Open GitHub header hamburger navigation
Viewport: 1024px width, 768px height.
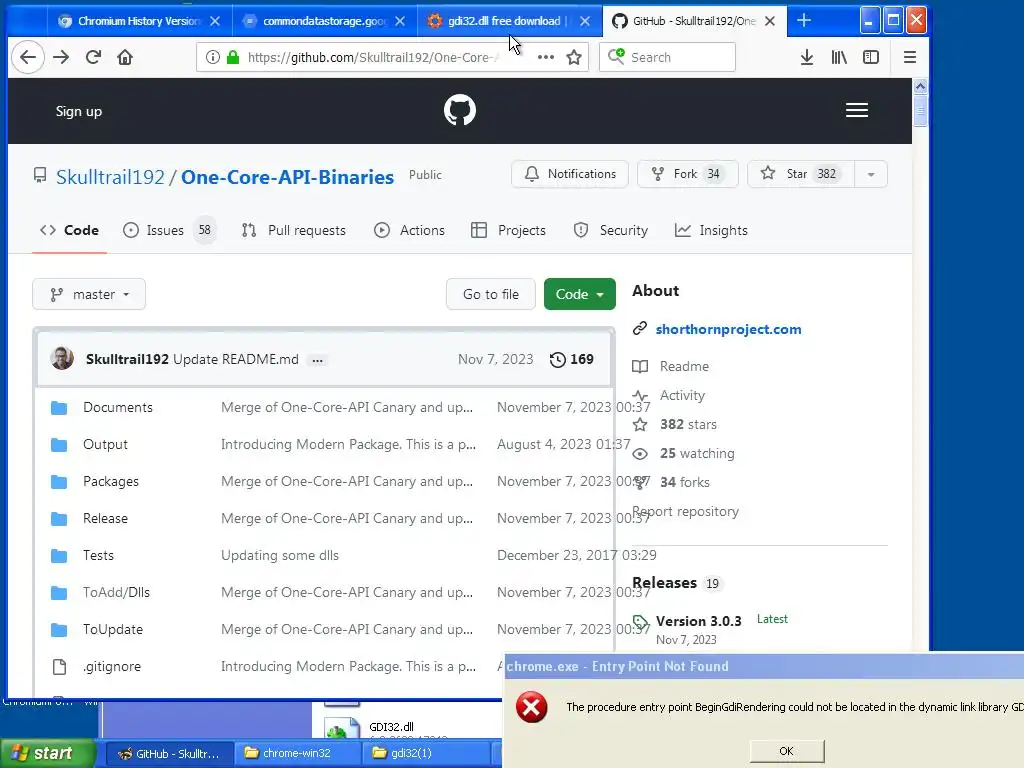[x=857, y=110]
